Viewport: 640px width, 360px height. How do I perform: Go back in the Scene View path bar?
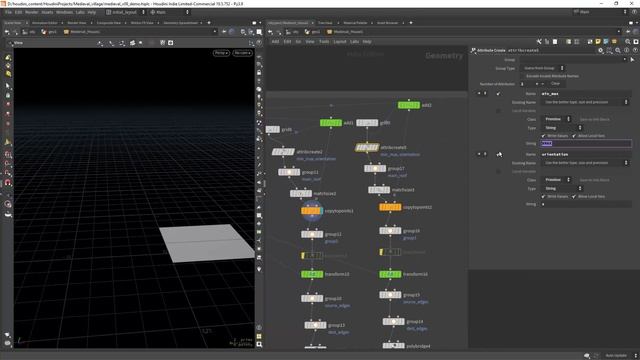coord(7,32)
